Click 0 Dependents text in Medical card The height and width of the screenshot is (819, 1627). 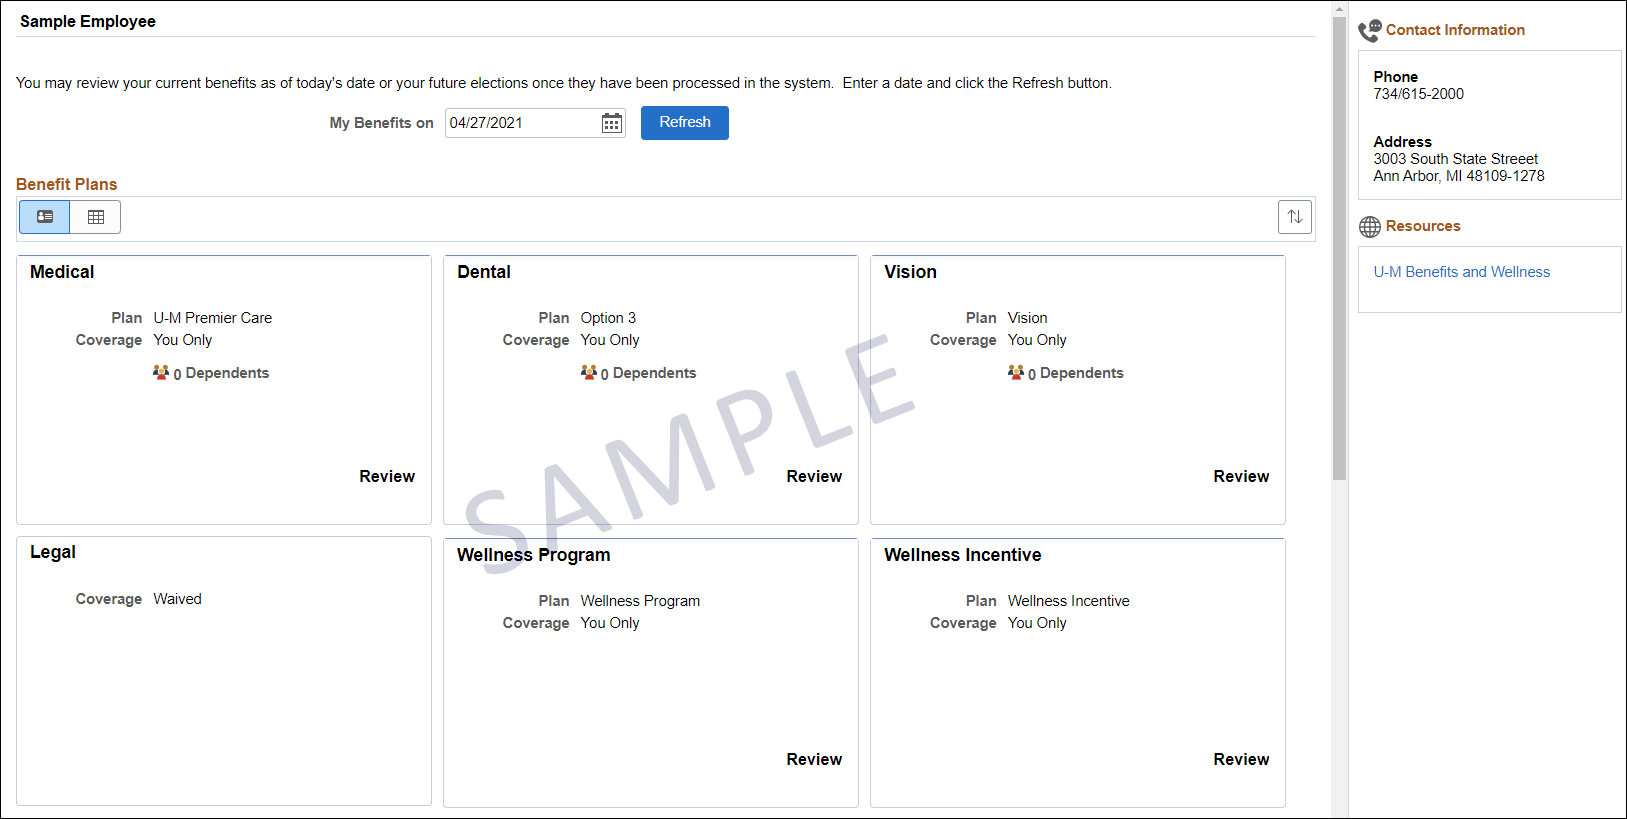(x=221, y=373)
